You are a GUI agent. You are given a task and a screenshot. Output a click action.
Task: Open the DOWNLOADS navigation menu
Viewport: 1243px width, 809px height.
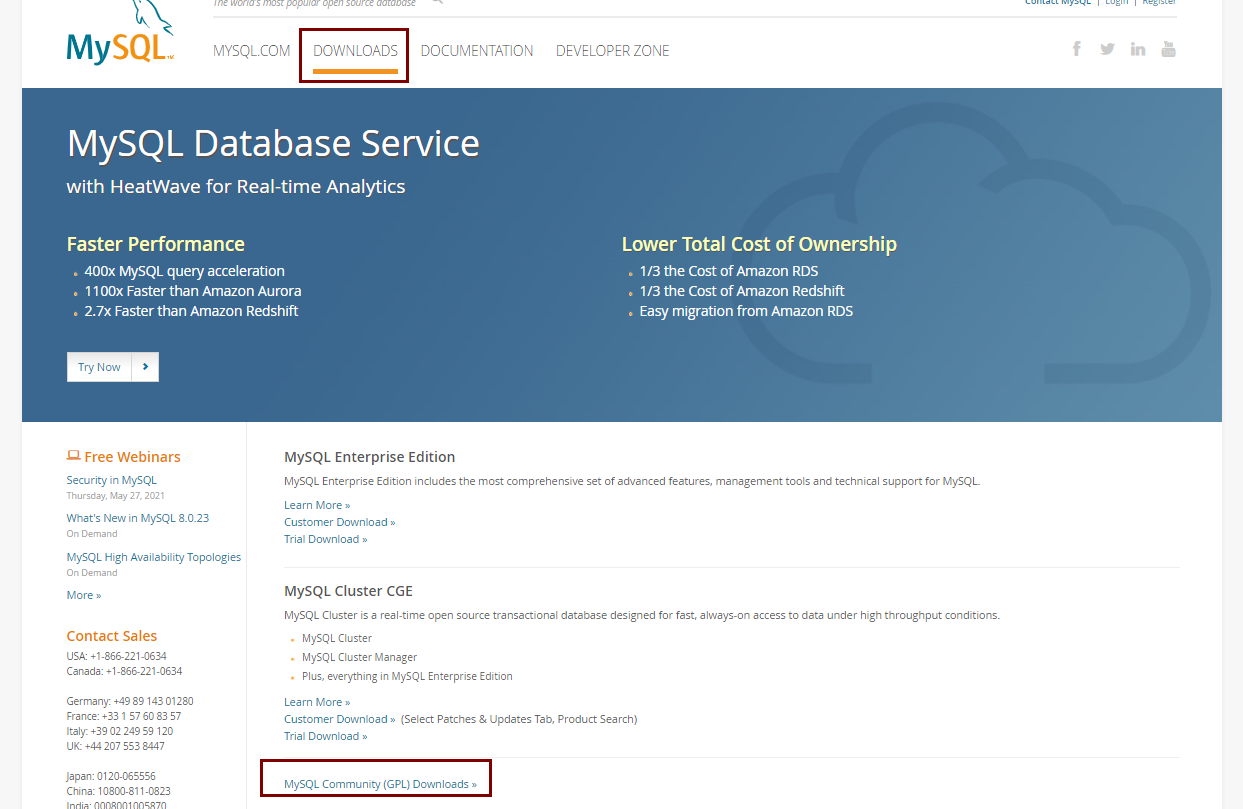[x=353, y=50]
